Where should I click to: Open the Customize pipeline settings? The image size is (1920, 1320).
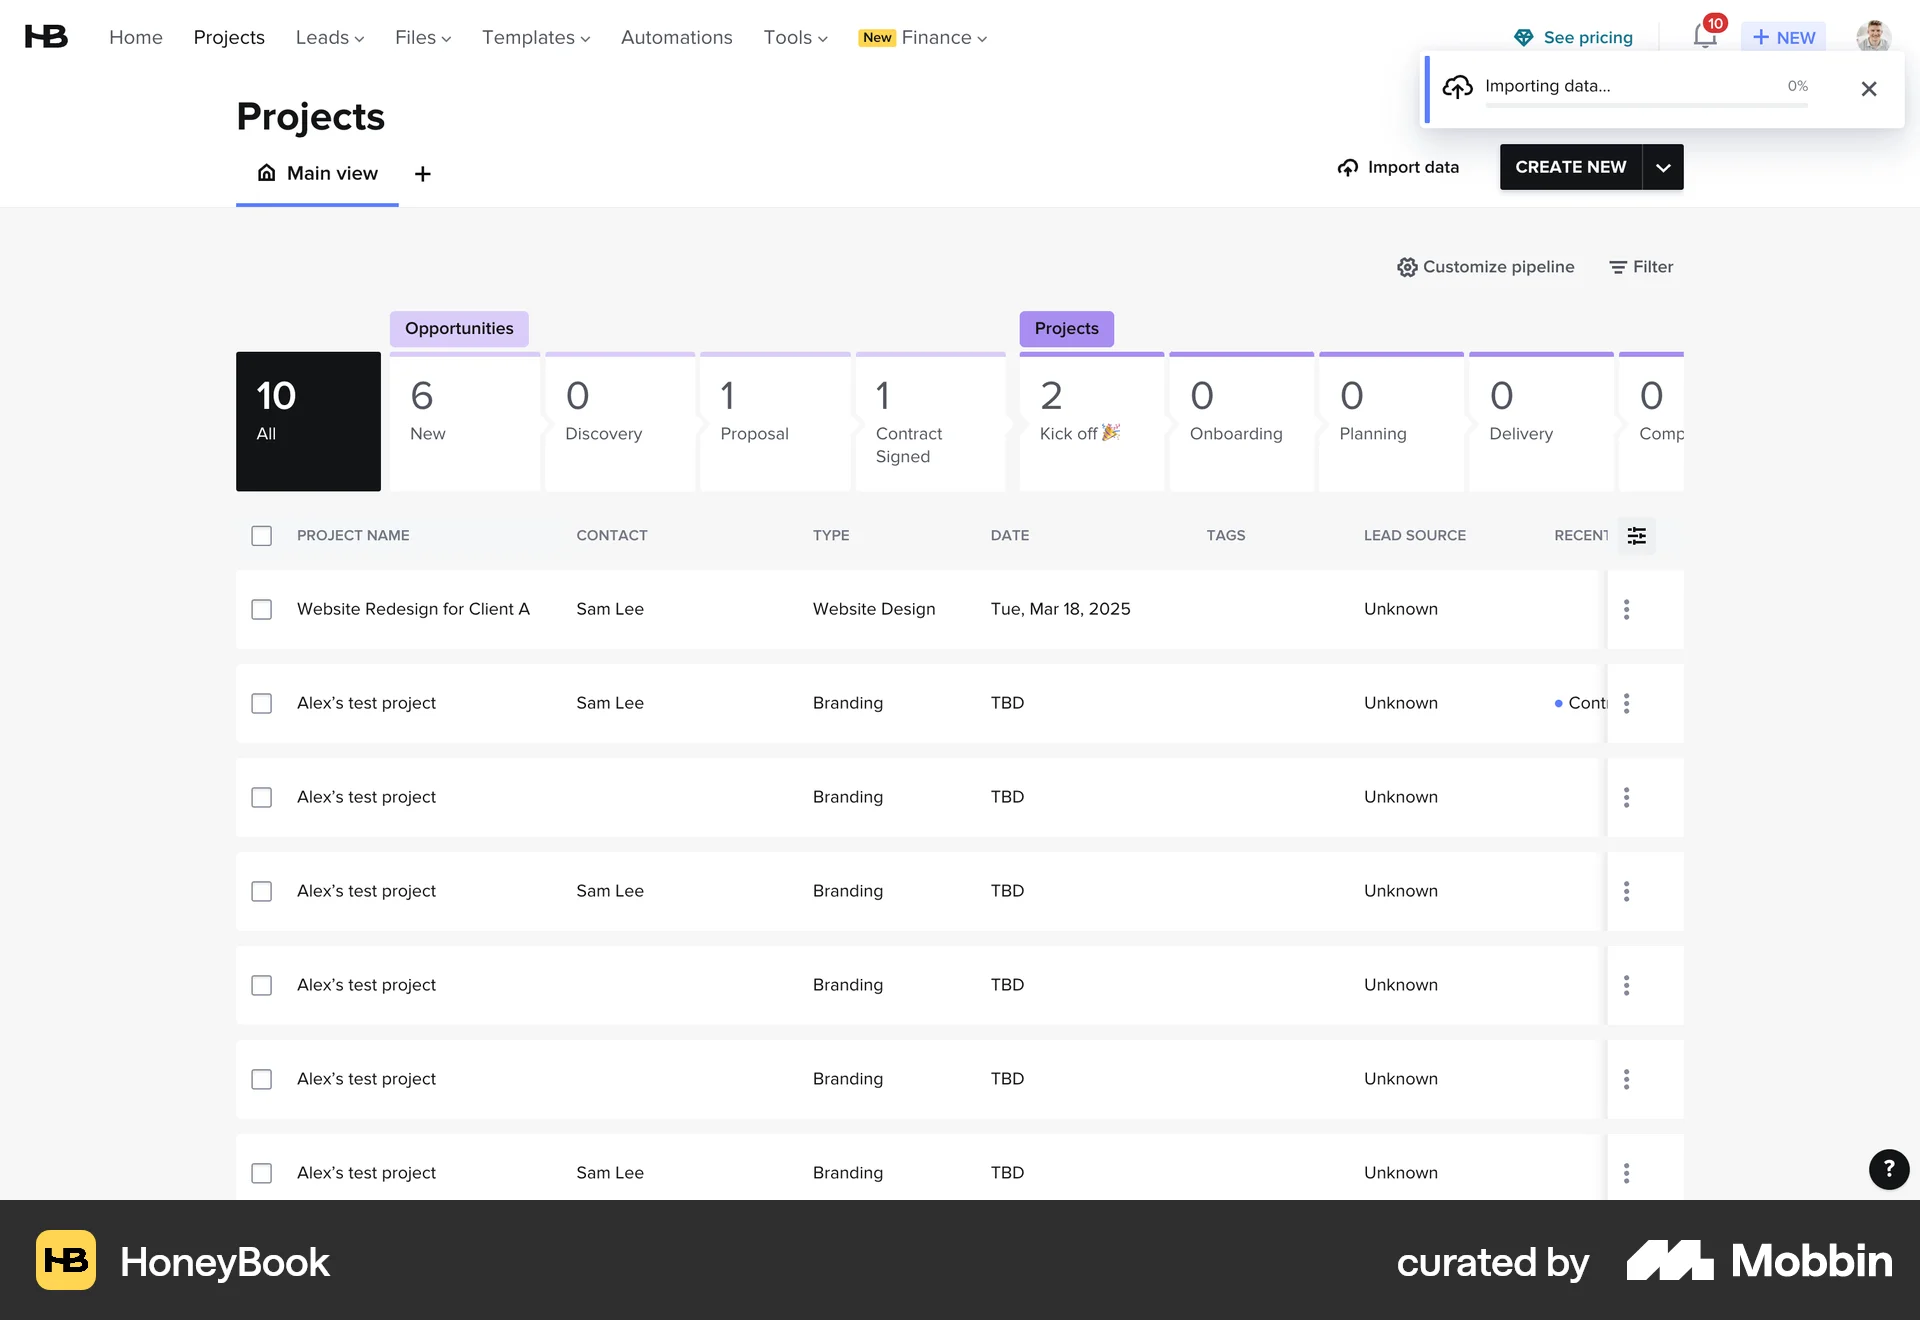[1486, 266]
